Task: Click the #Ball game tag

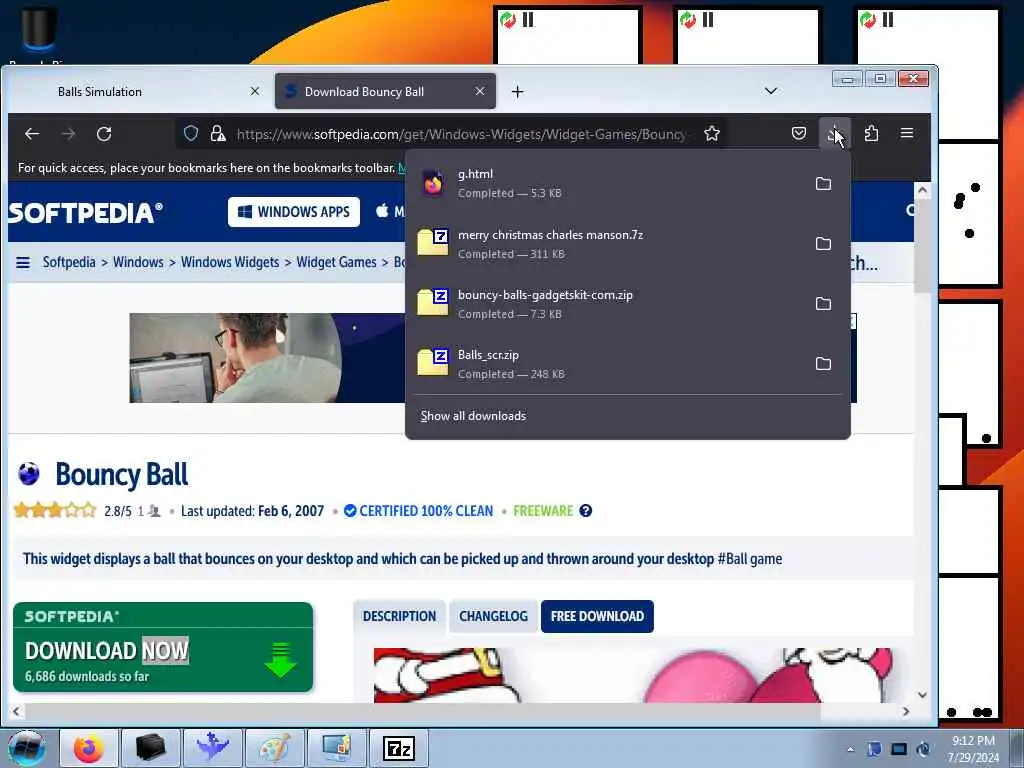Action: pyautogui.click(x=750, y=559)
